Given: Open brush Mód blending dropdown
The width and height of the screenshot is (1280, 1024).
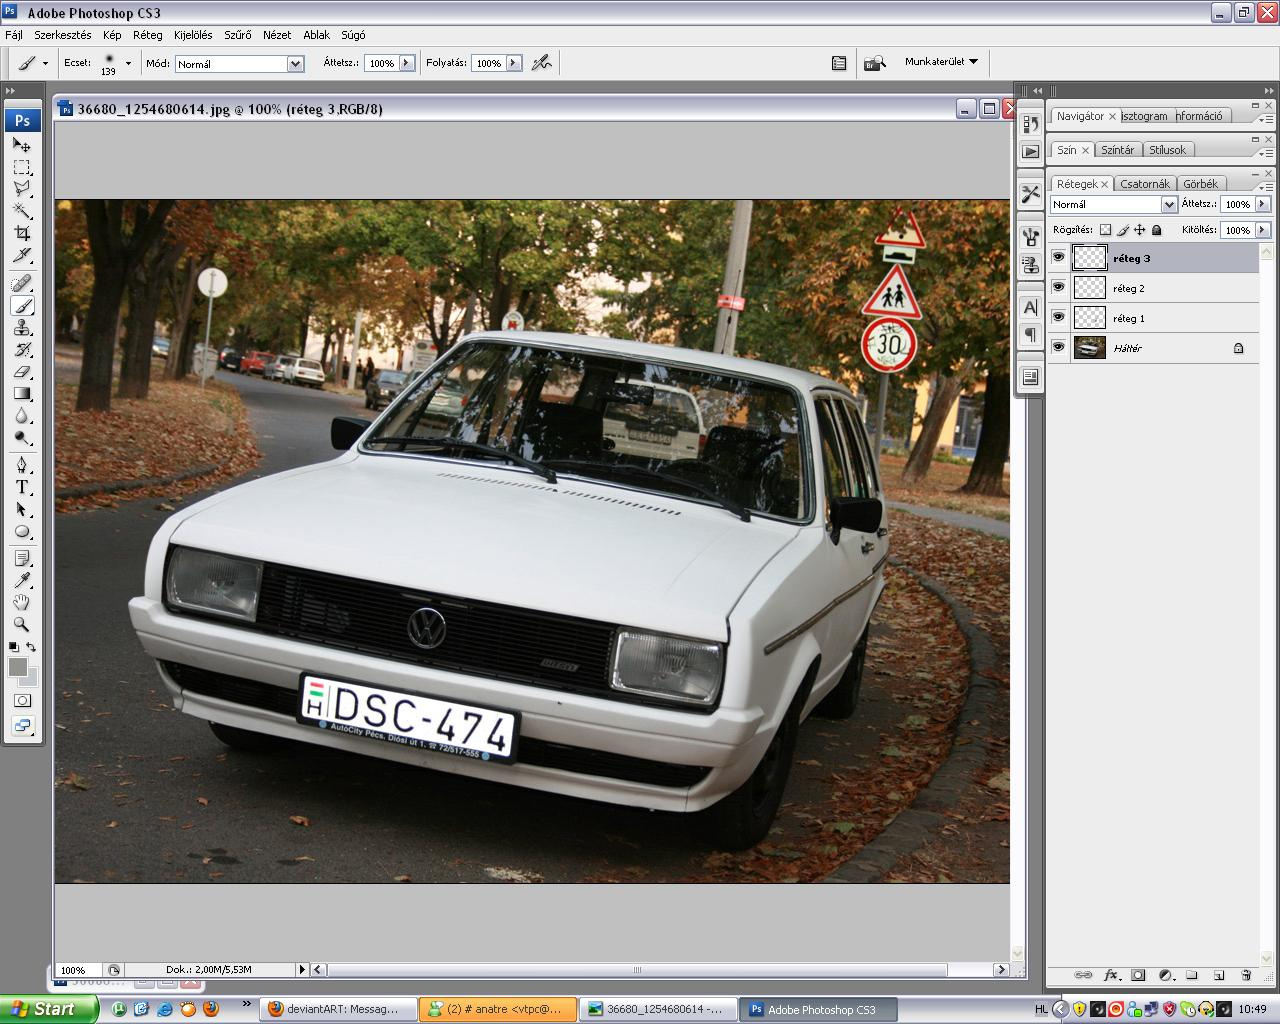Looking at the screenshot, I should coord(239,63).
